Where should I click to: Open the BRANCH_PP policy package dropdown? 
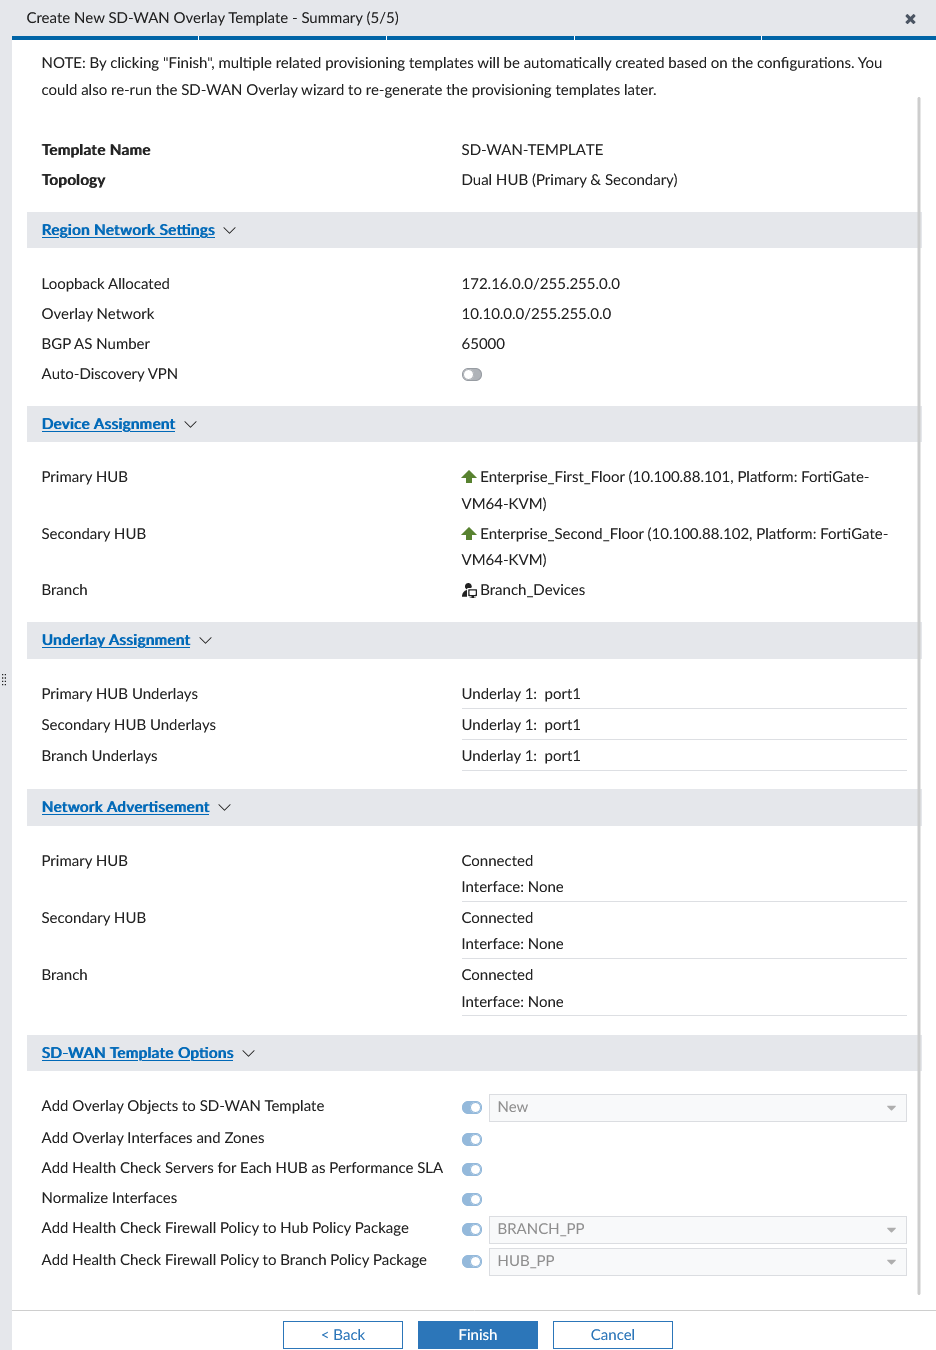click(x=697, y=1229)
